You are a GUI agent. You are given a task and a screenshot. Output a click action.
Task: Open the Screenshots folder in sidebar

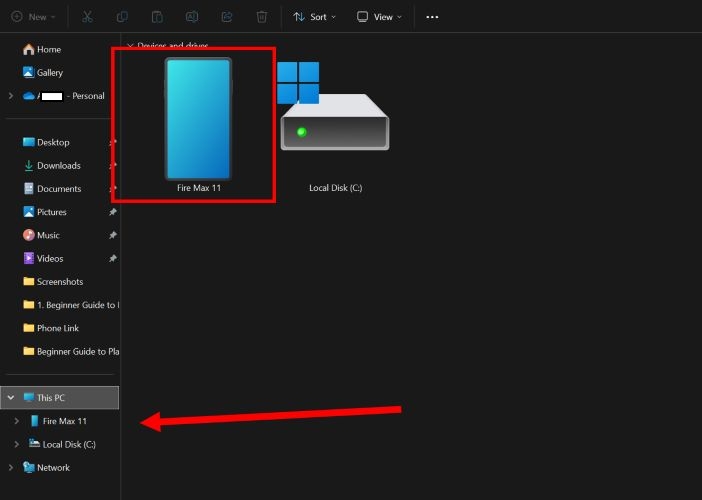coord(53,282)
